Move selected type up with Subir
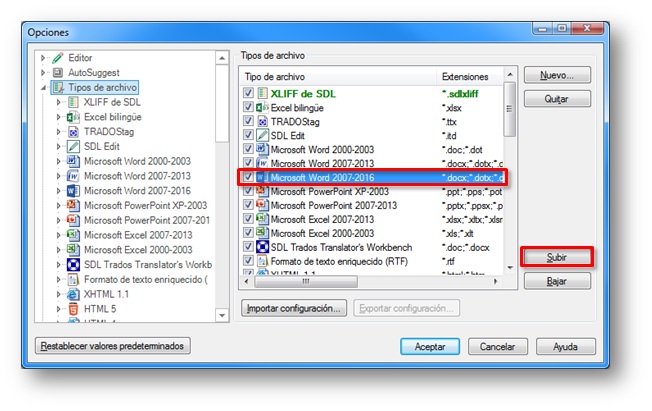Screen dimensions: 652x411 (557, 257)
